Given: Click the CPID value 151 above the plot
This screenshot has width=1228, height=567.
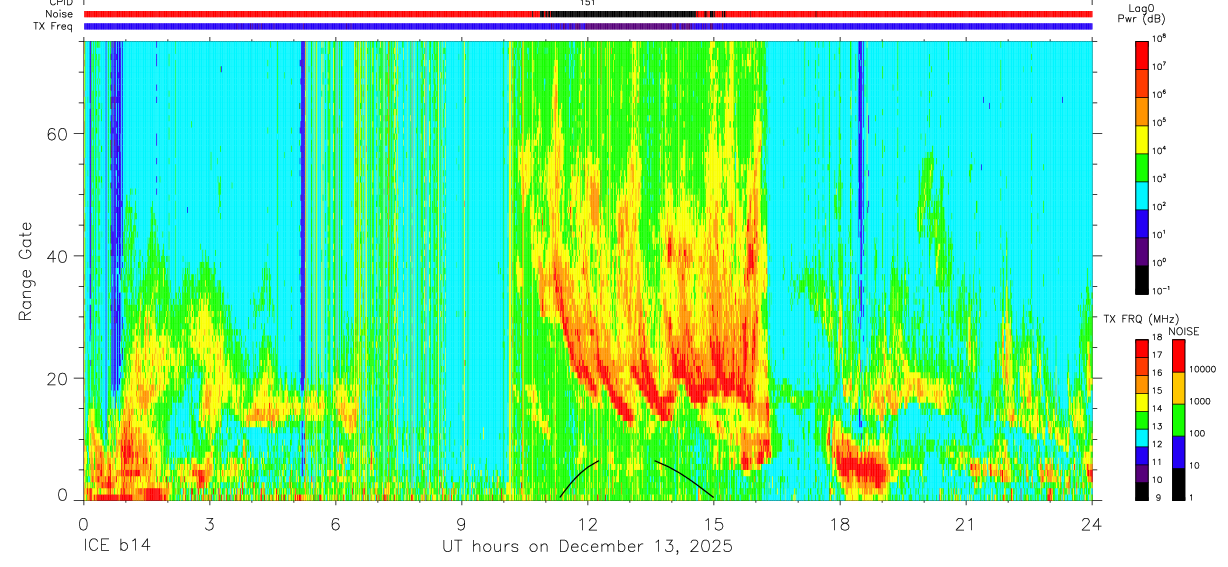Looking at the screenshot, I should click(x=588, y=3).
